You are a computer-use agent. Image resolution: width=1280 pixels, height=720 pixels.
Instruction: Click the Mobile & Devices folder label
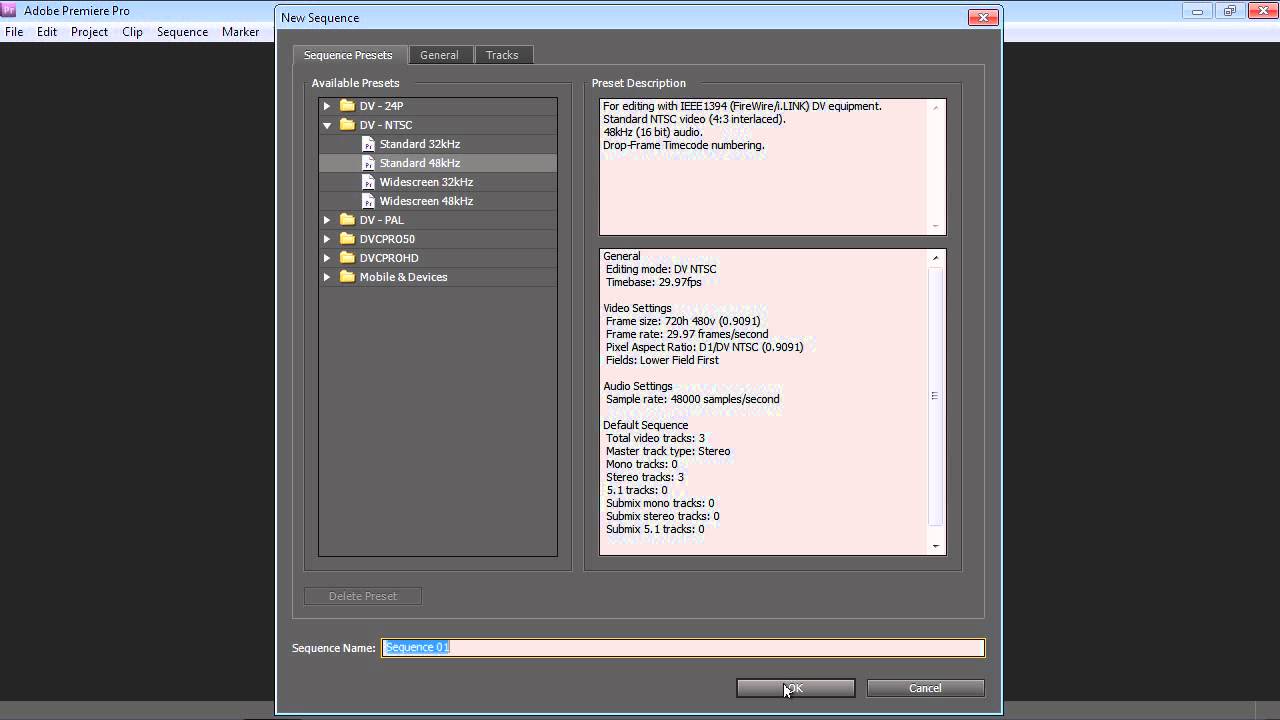(403, 277)
